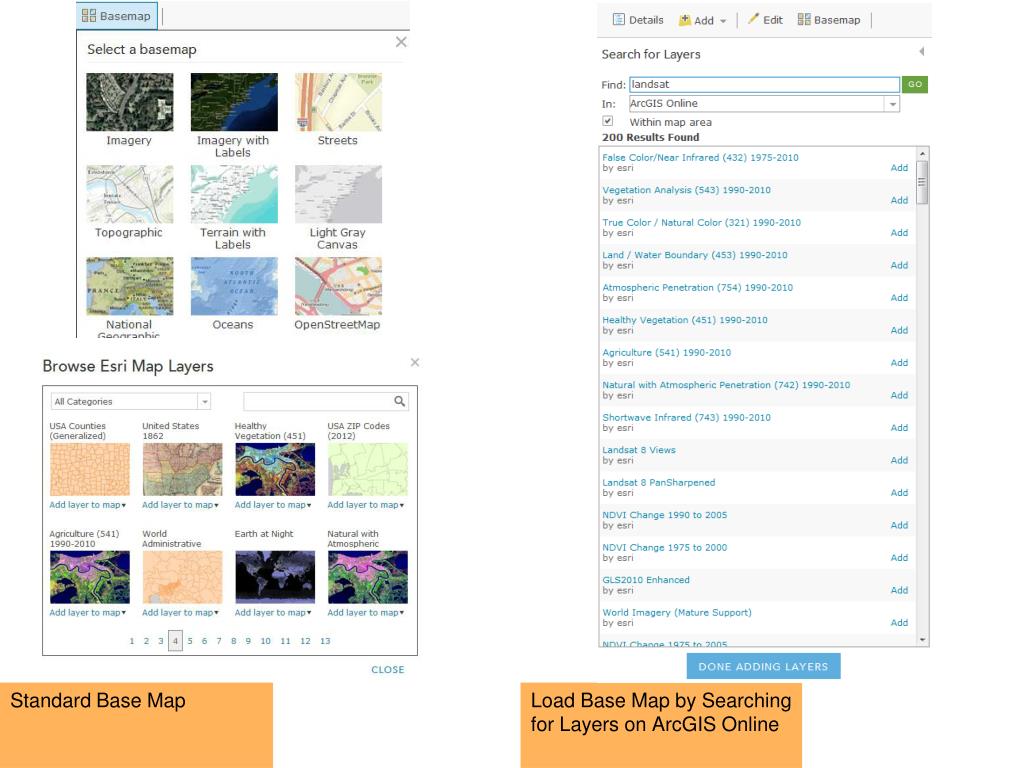Add the Atmospheric Penetration (754) layer

(x=899, y=298)
